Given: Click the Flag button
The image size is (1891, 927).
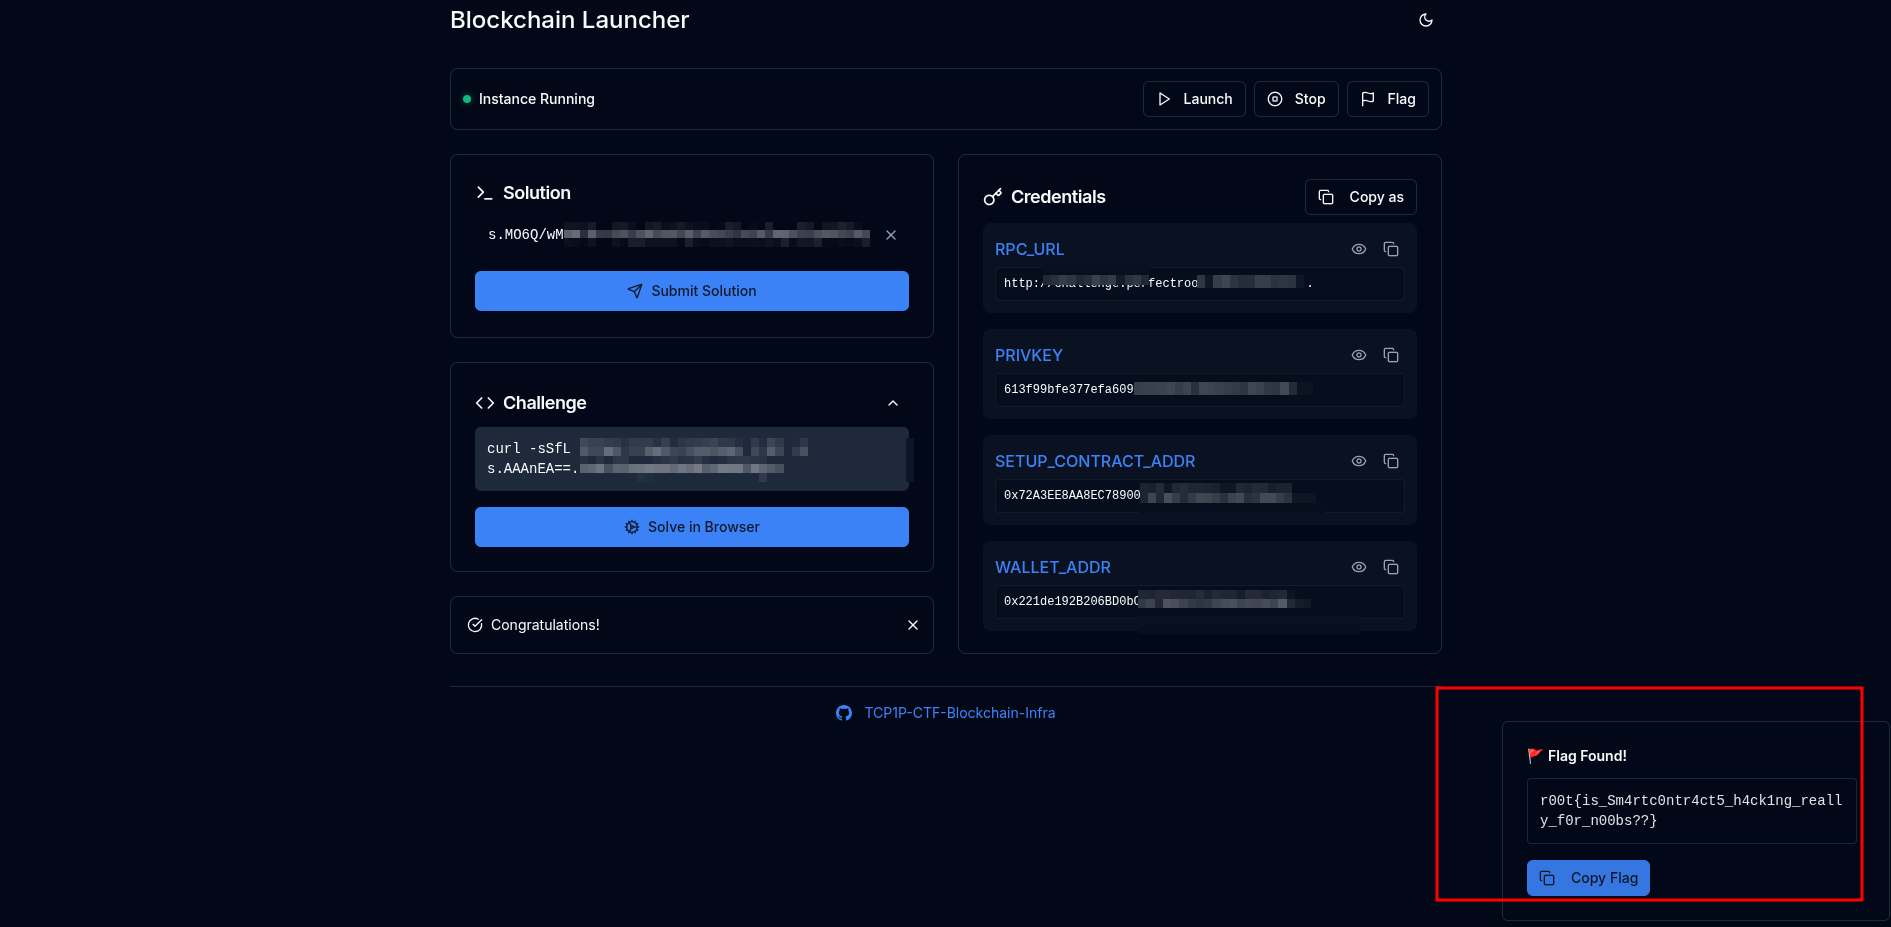Looking at the screenshot, I should pos(1388,99).
